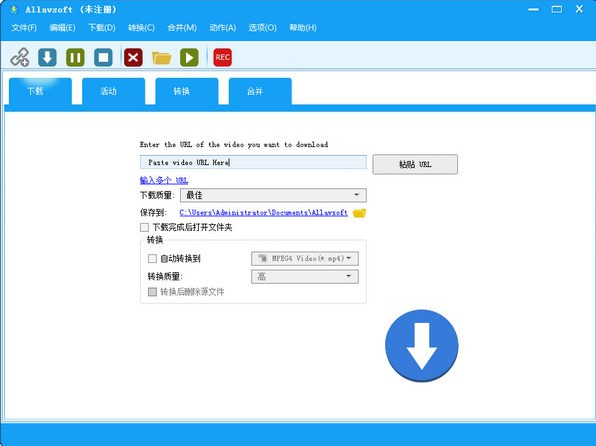Screen dimensions: 596x446
Task: Browse for save location with the yellow folder icon
Action: [x=359, y=213]
